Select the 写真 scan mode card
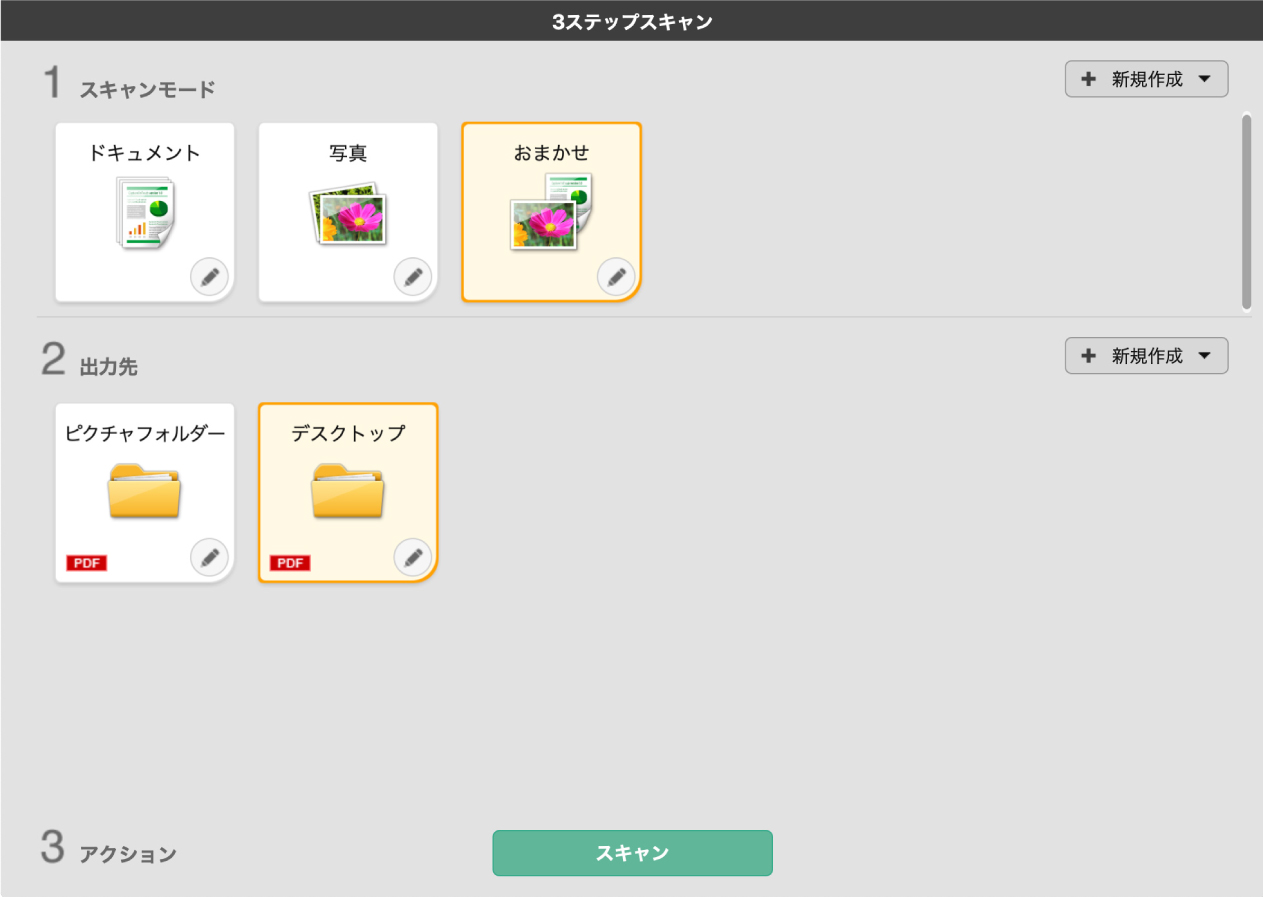Image resolution: width=1263 pixels, height=897 pixels. [x=348, y=211]
